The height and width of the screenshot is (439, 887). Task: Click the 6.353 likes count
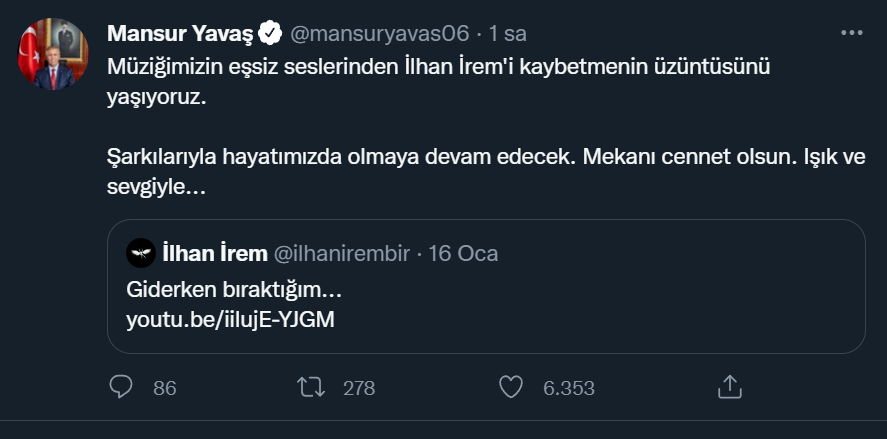569,388
